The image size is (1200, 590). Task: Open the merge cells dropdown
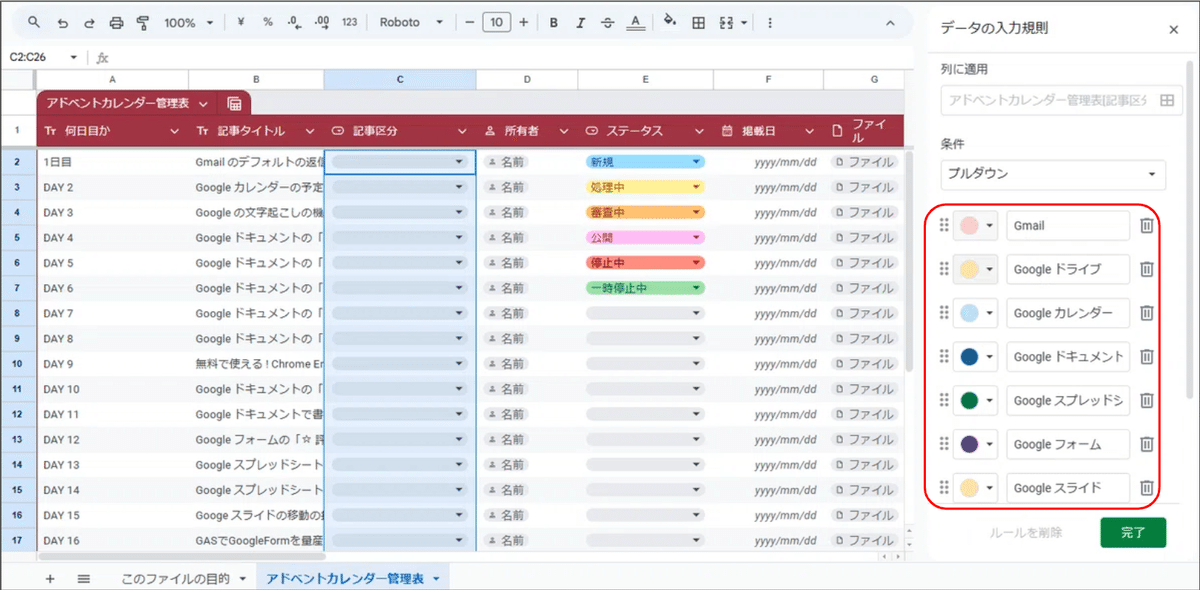(x=733, y=22)
